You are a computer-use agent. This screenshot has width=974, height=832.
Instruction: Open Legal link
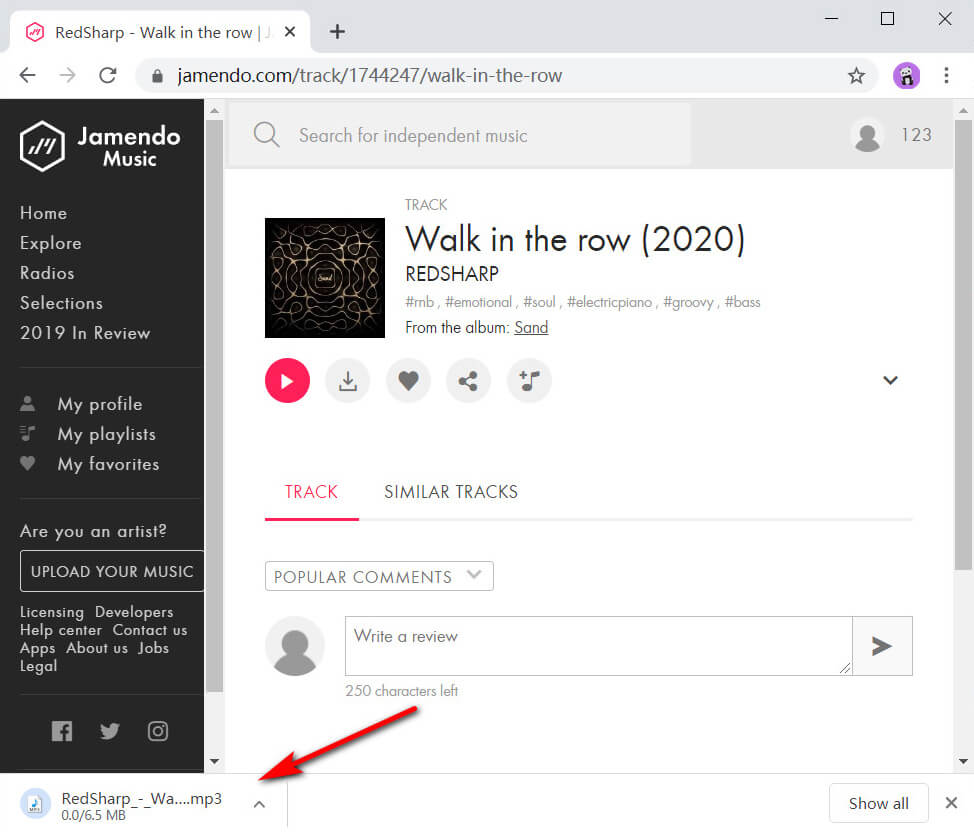coord(39,666)
